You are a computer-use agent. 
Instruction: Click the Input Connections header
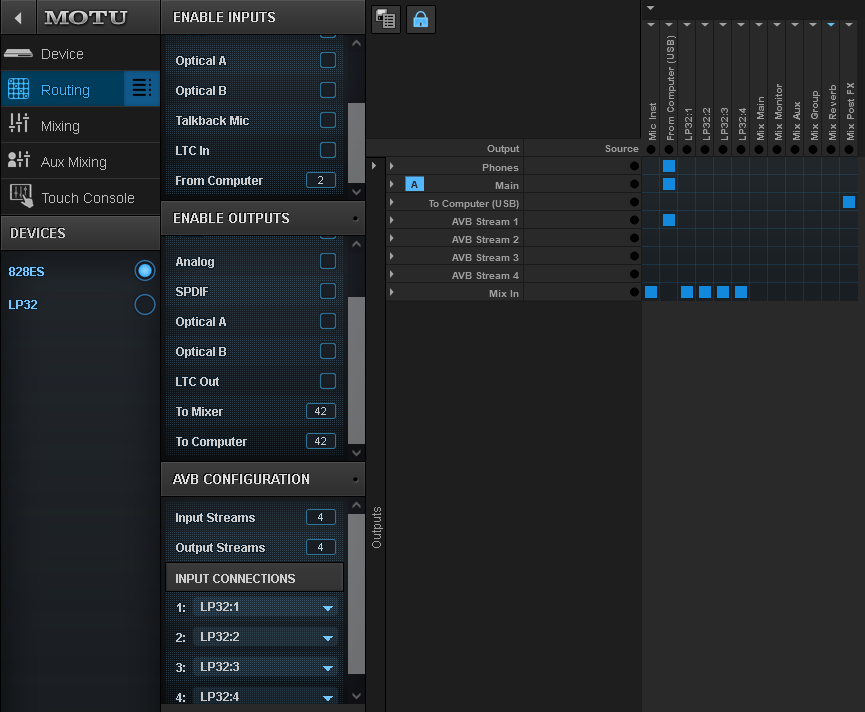254,578
